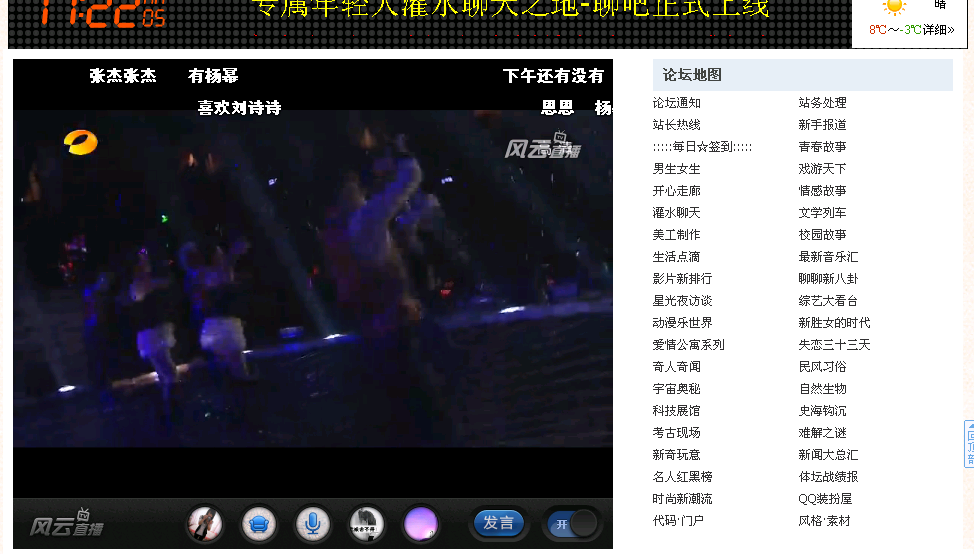The height and width of the screenshot is (554, 974).
Task: Open 论坛通知 forum link
Action: click(677, 103)
